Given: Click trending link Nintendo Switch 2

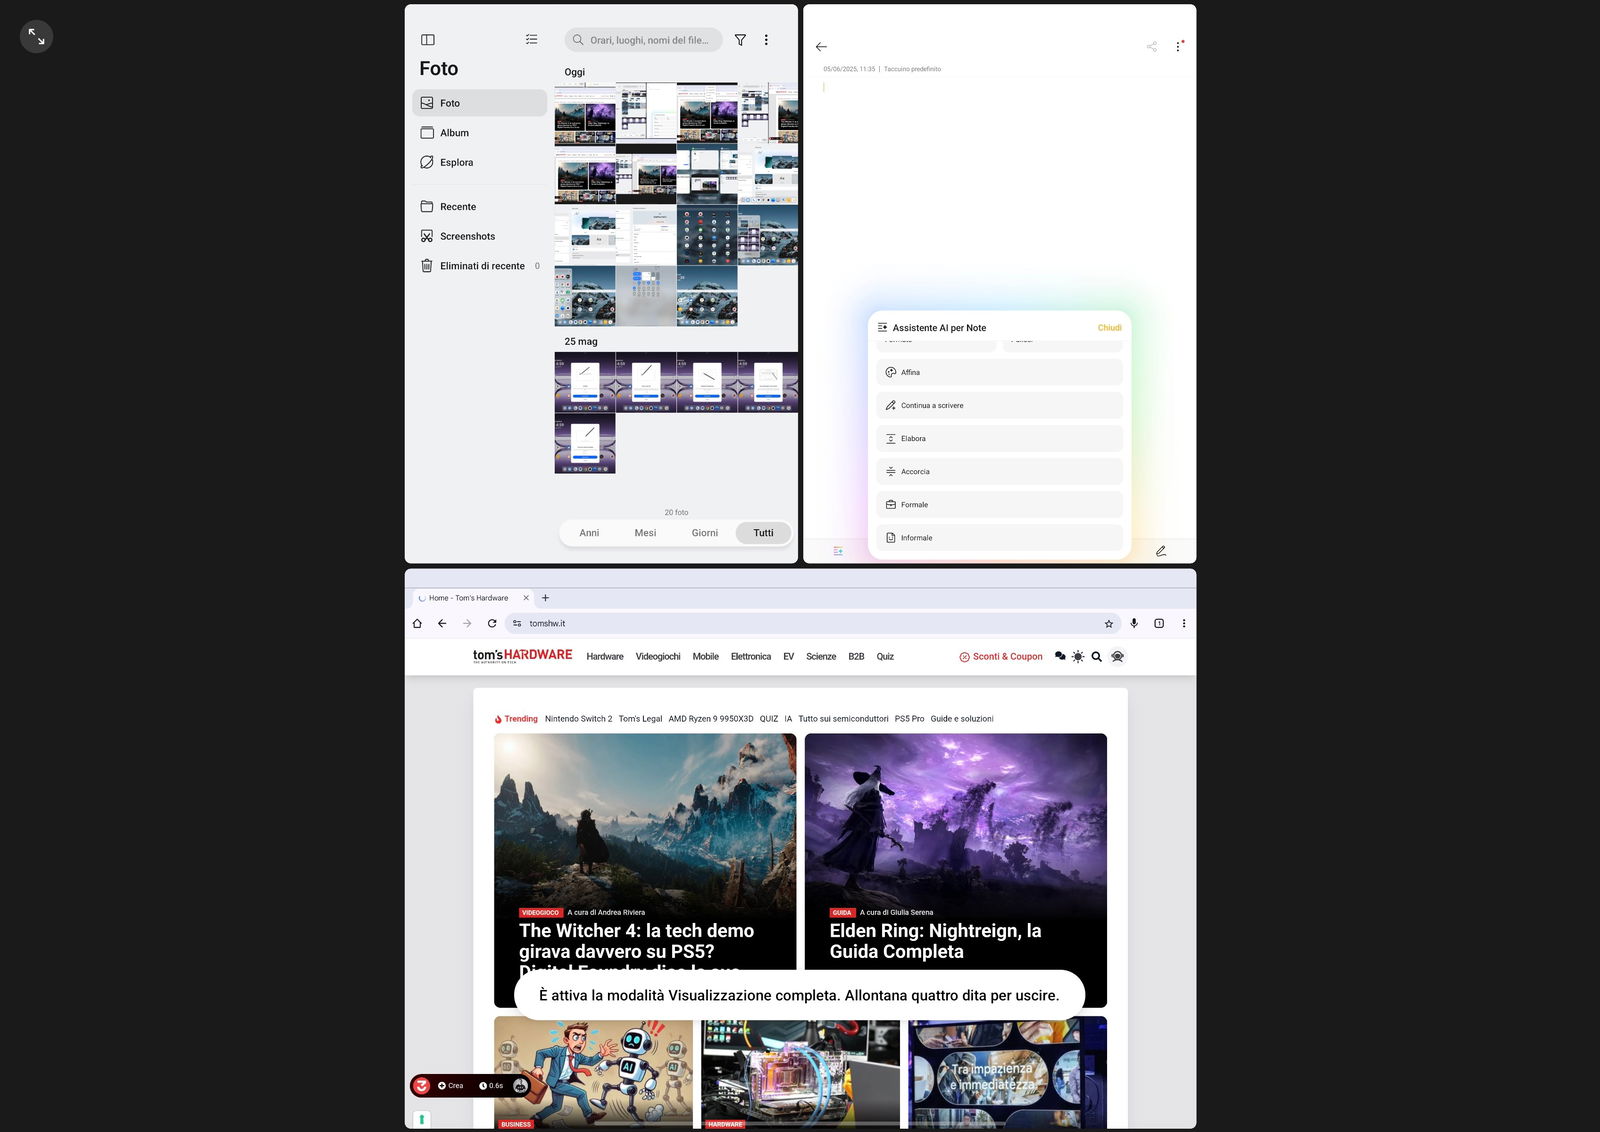Looking at the screenshot, I should click(578, 719).
